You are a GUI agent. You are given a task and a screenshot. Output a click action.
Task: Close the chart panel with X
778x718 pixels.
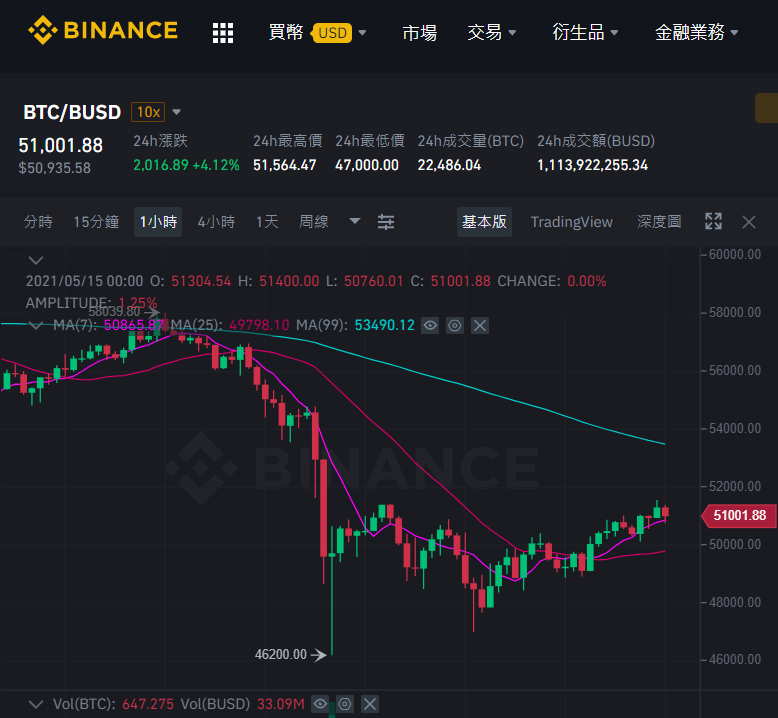(x=749, y=222)
